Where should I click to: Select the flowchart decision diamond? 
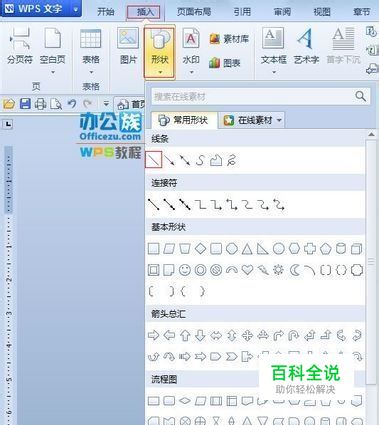(185, 401)
